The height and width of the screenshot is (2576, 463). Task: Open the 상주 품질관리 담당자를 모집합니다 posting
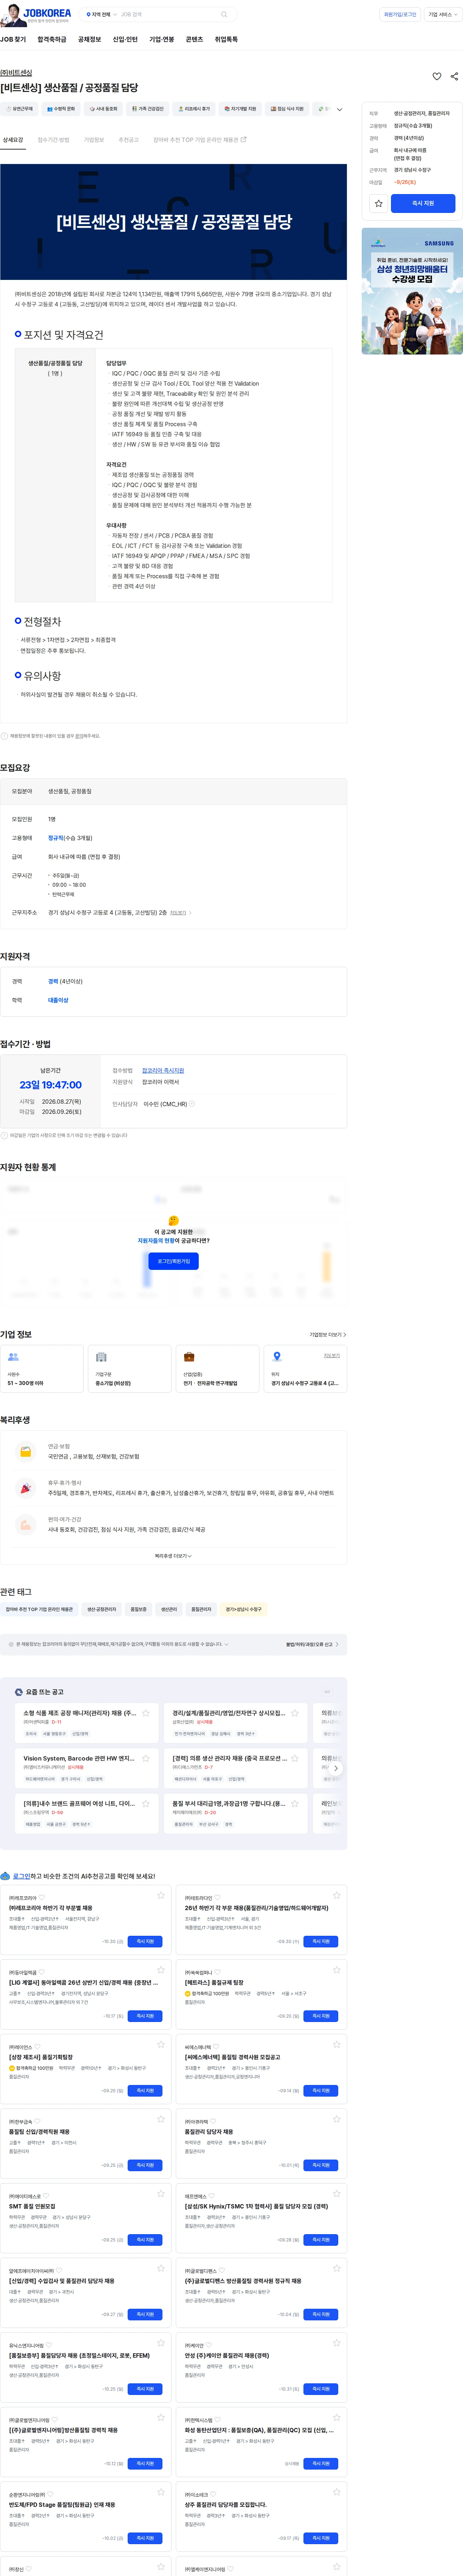point(226,2505)
